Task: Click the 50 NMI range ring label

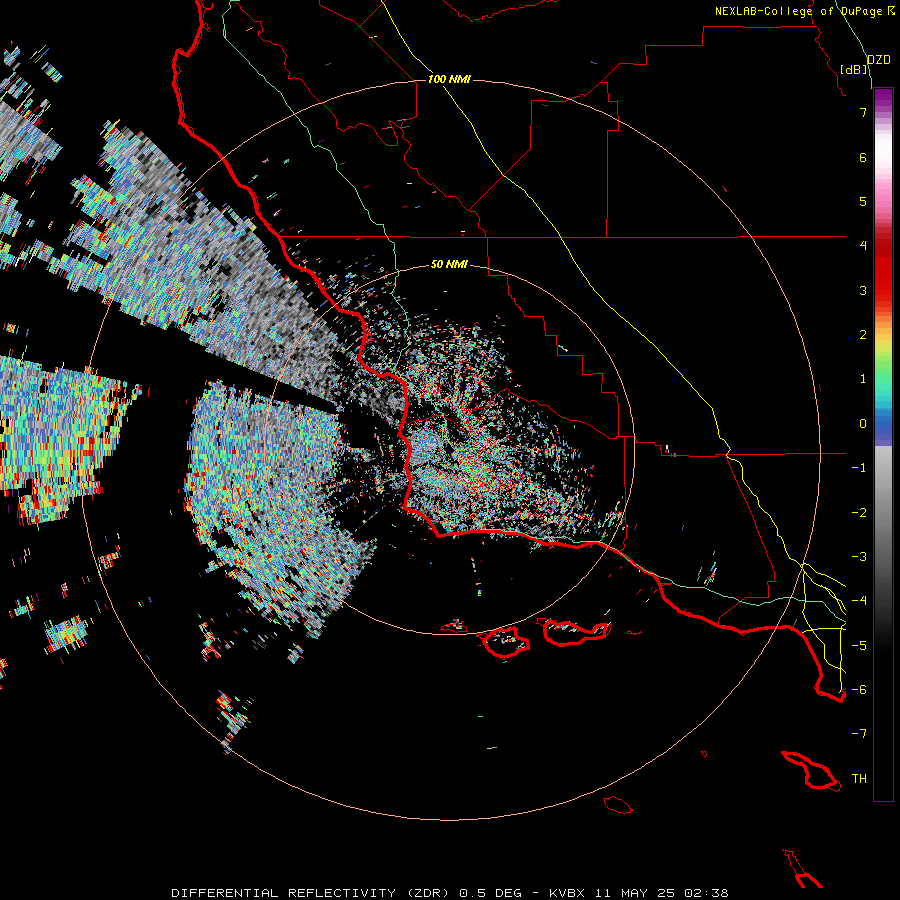Action: 449,264
